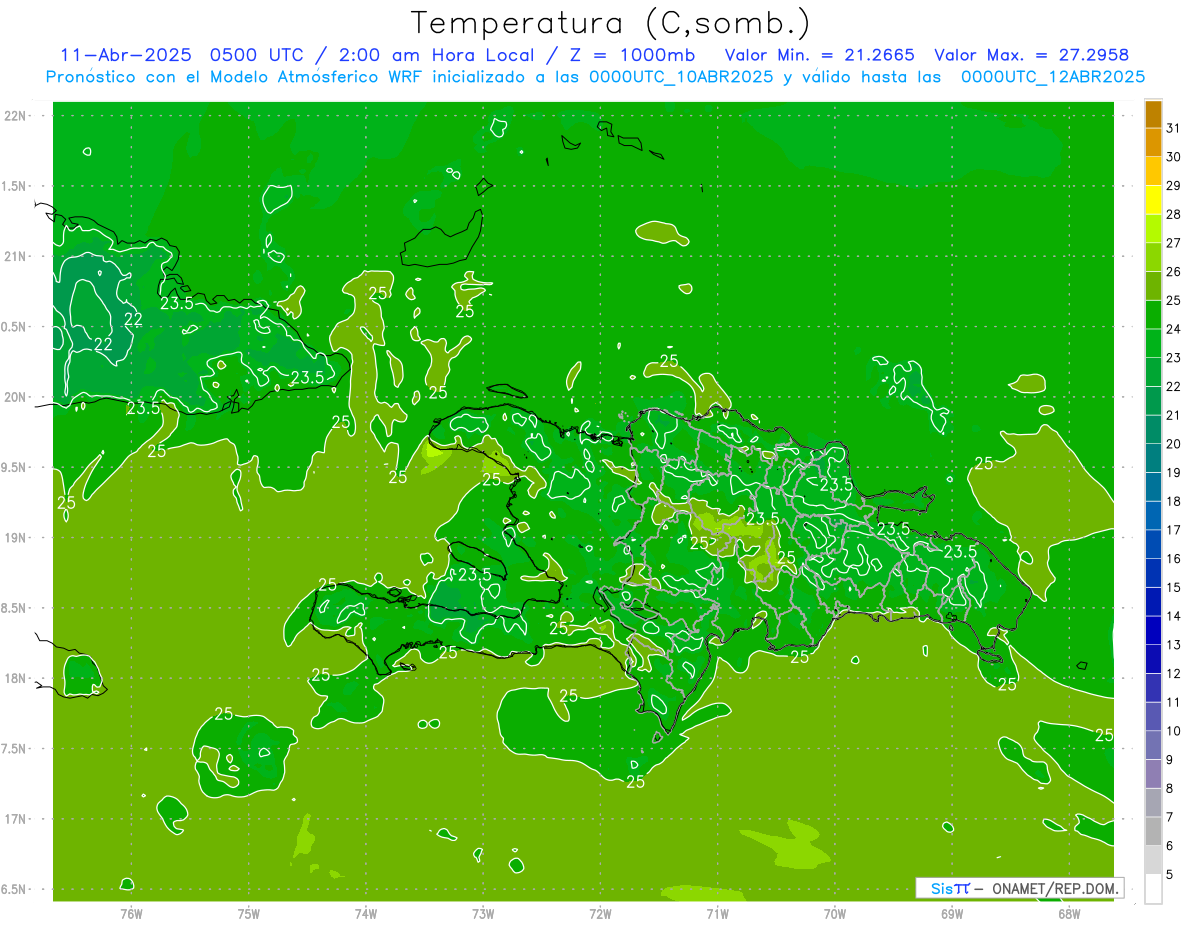This screenshot has height=927, width=1200.
Task: Click the "Valor Min. = 21.2665" value
Action: click(x=820, y=55)
